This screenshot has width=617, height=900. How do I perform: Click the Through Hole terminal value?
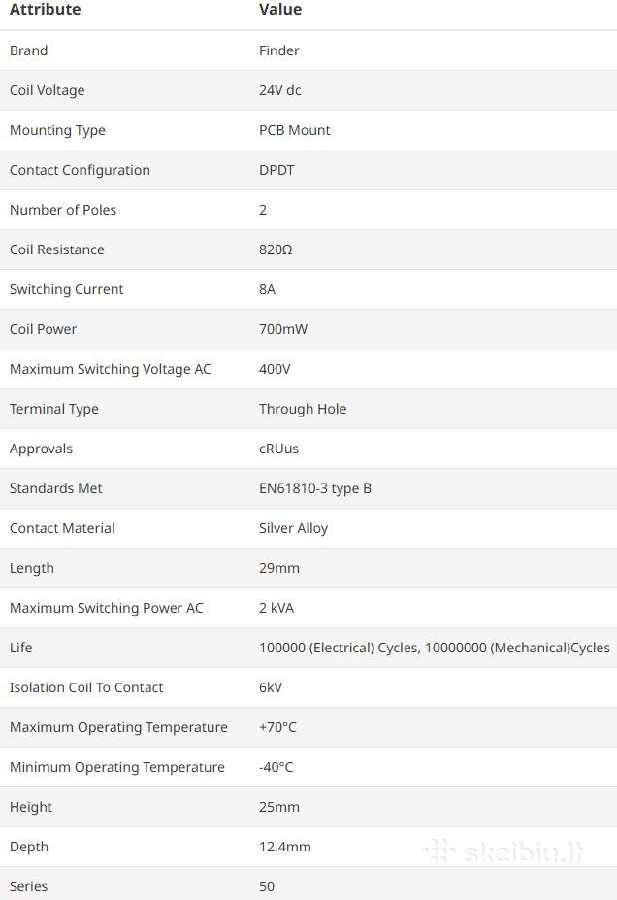point(302,409)
